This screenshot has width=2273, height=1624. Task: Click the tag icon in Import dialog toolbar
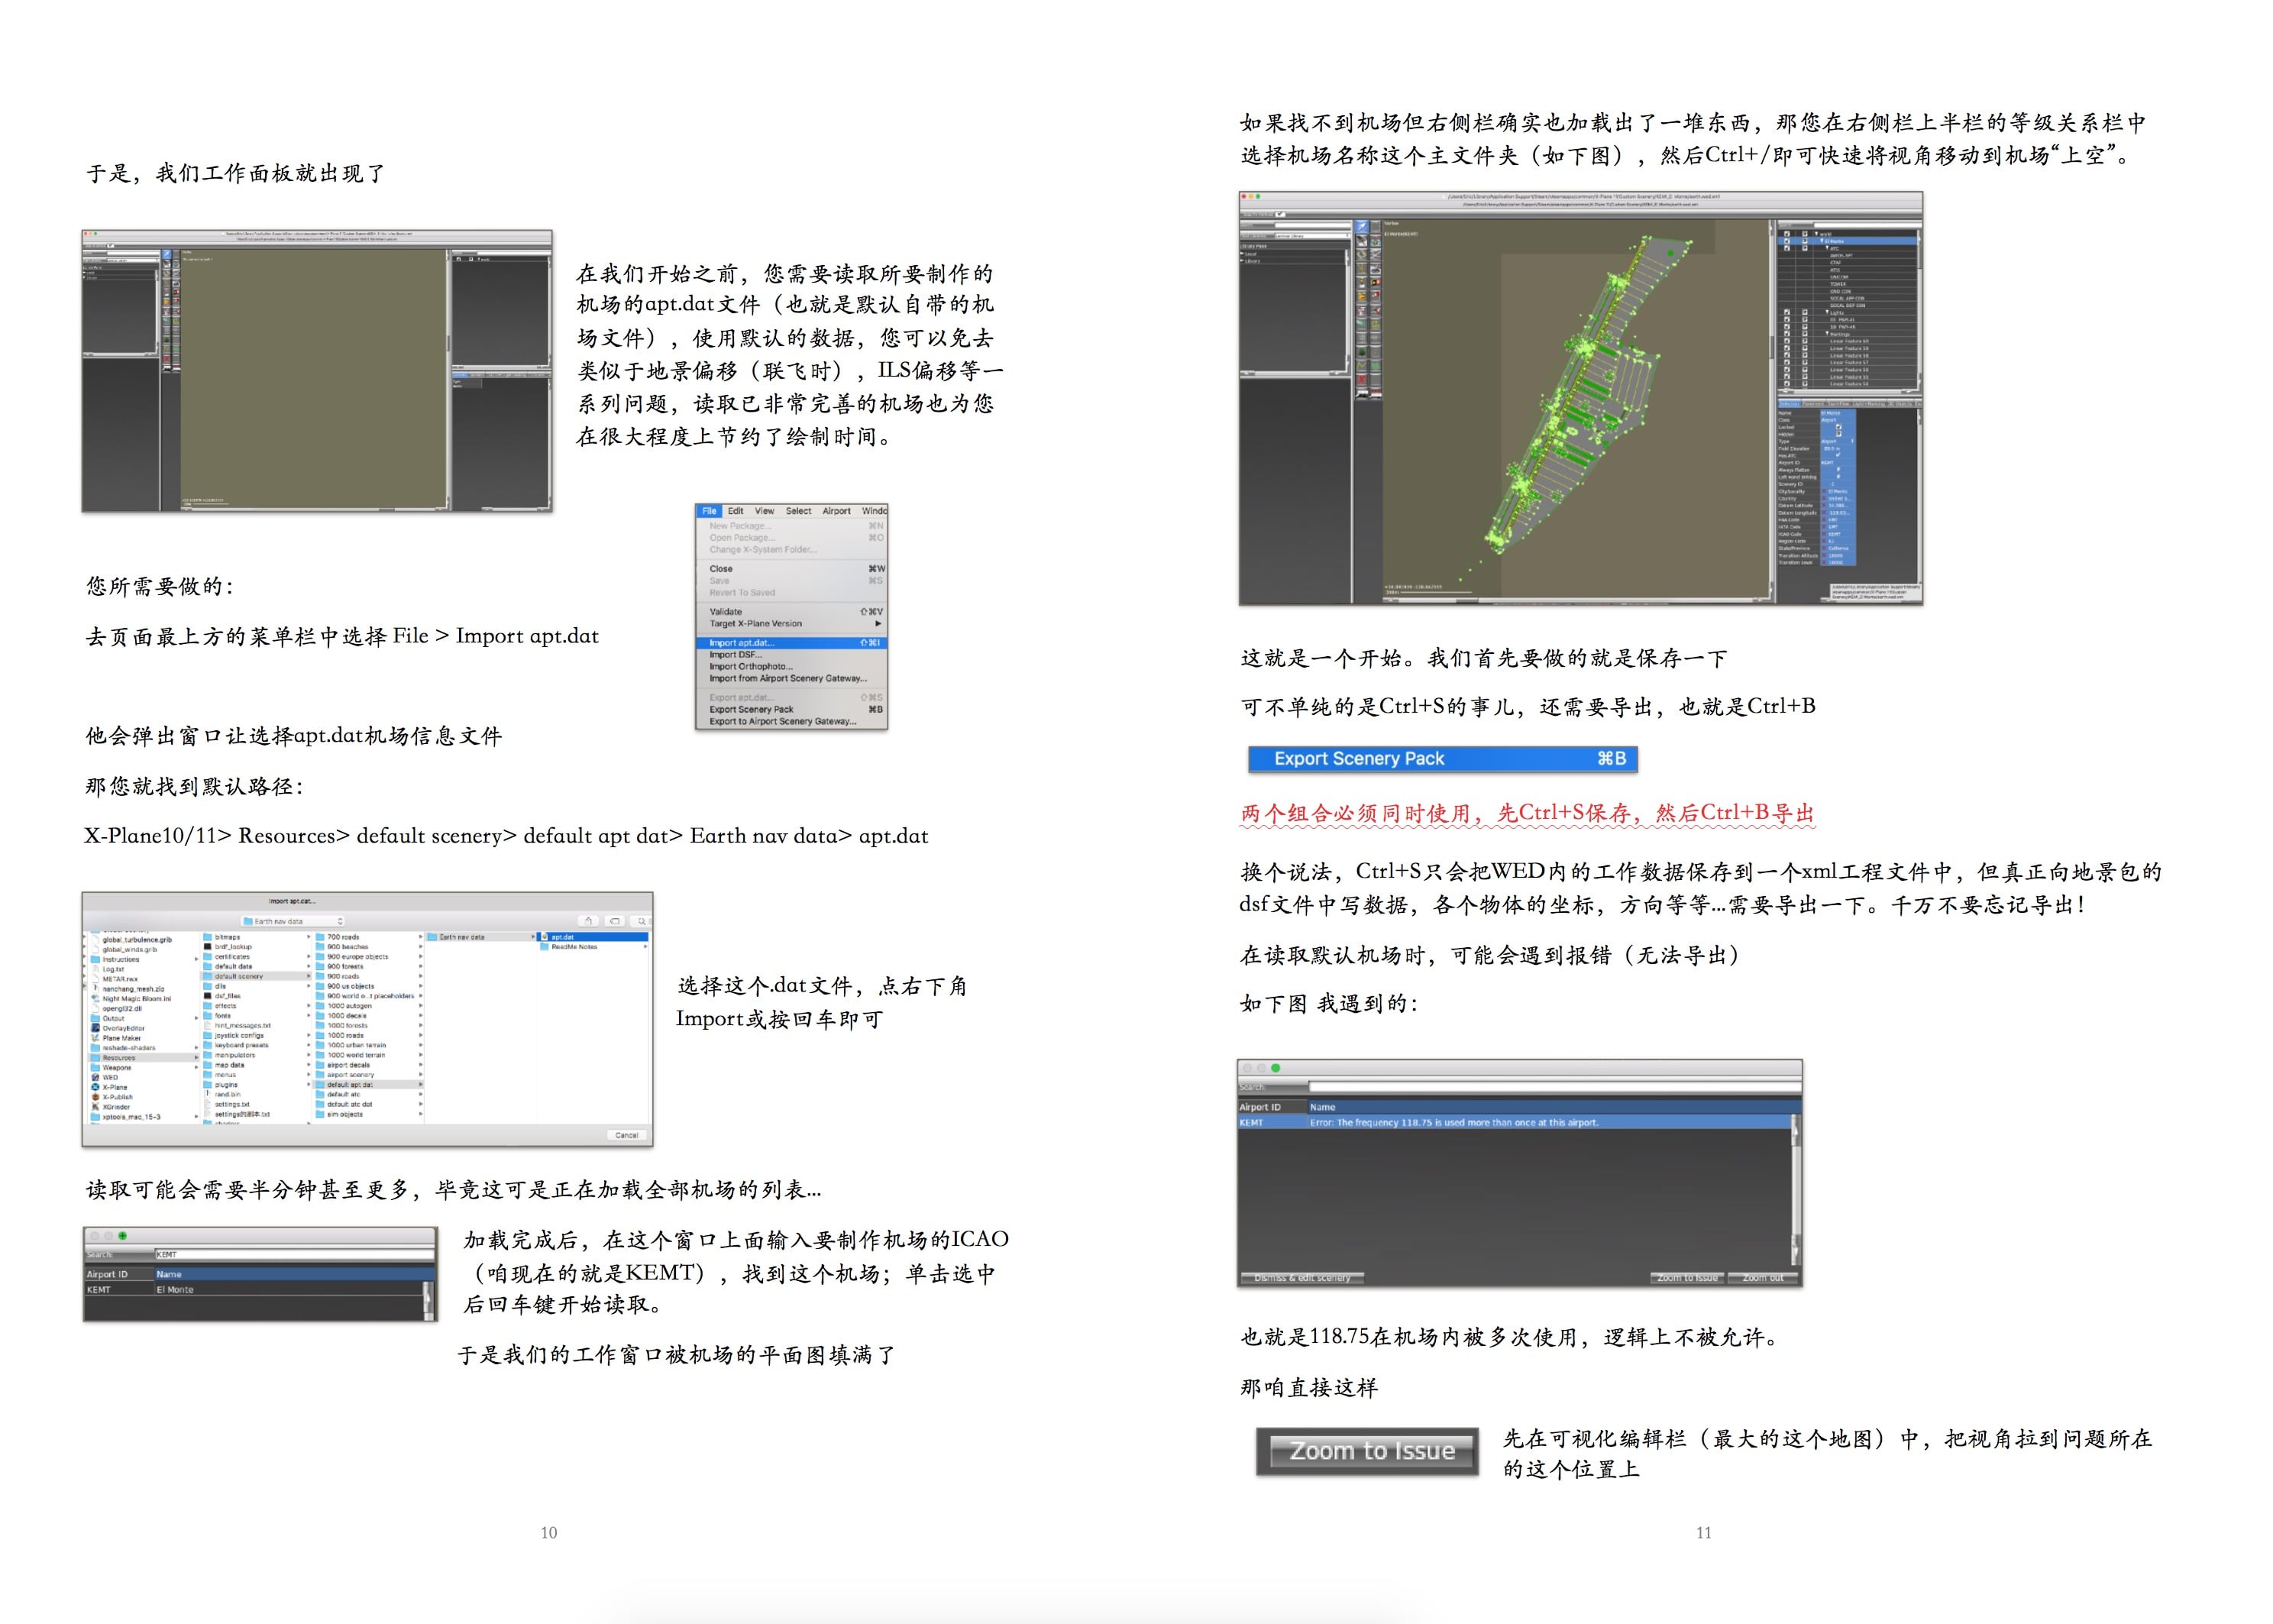coord(615,921)
